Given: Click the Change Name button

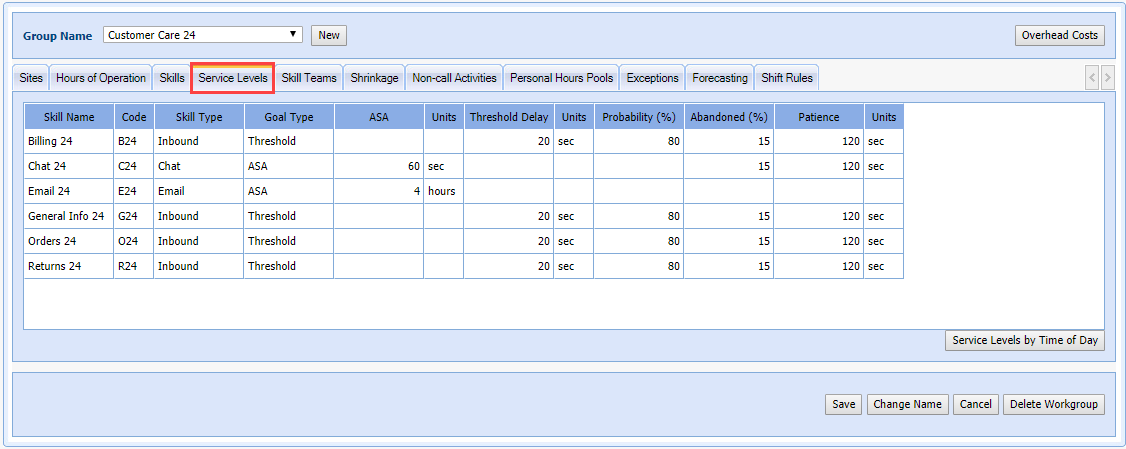Looking at the screenshot, I should tap(907, 404).
